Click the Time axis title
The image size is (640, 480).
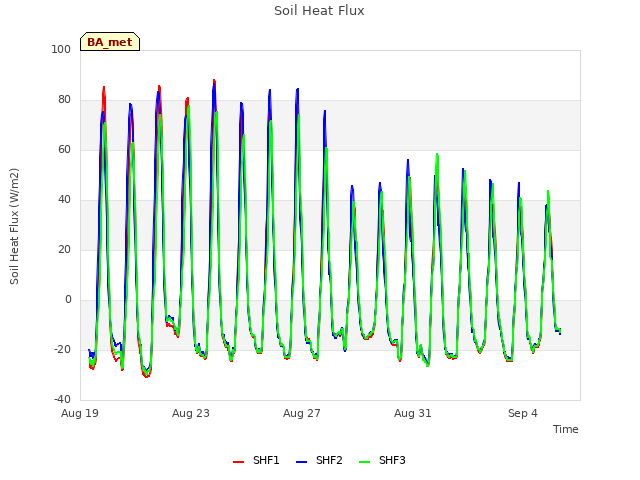[x=566, y=429]
